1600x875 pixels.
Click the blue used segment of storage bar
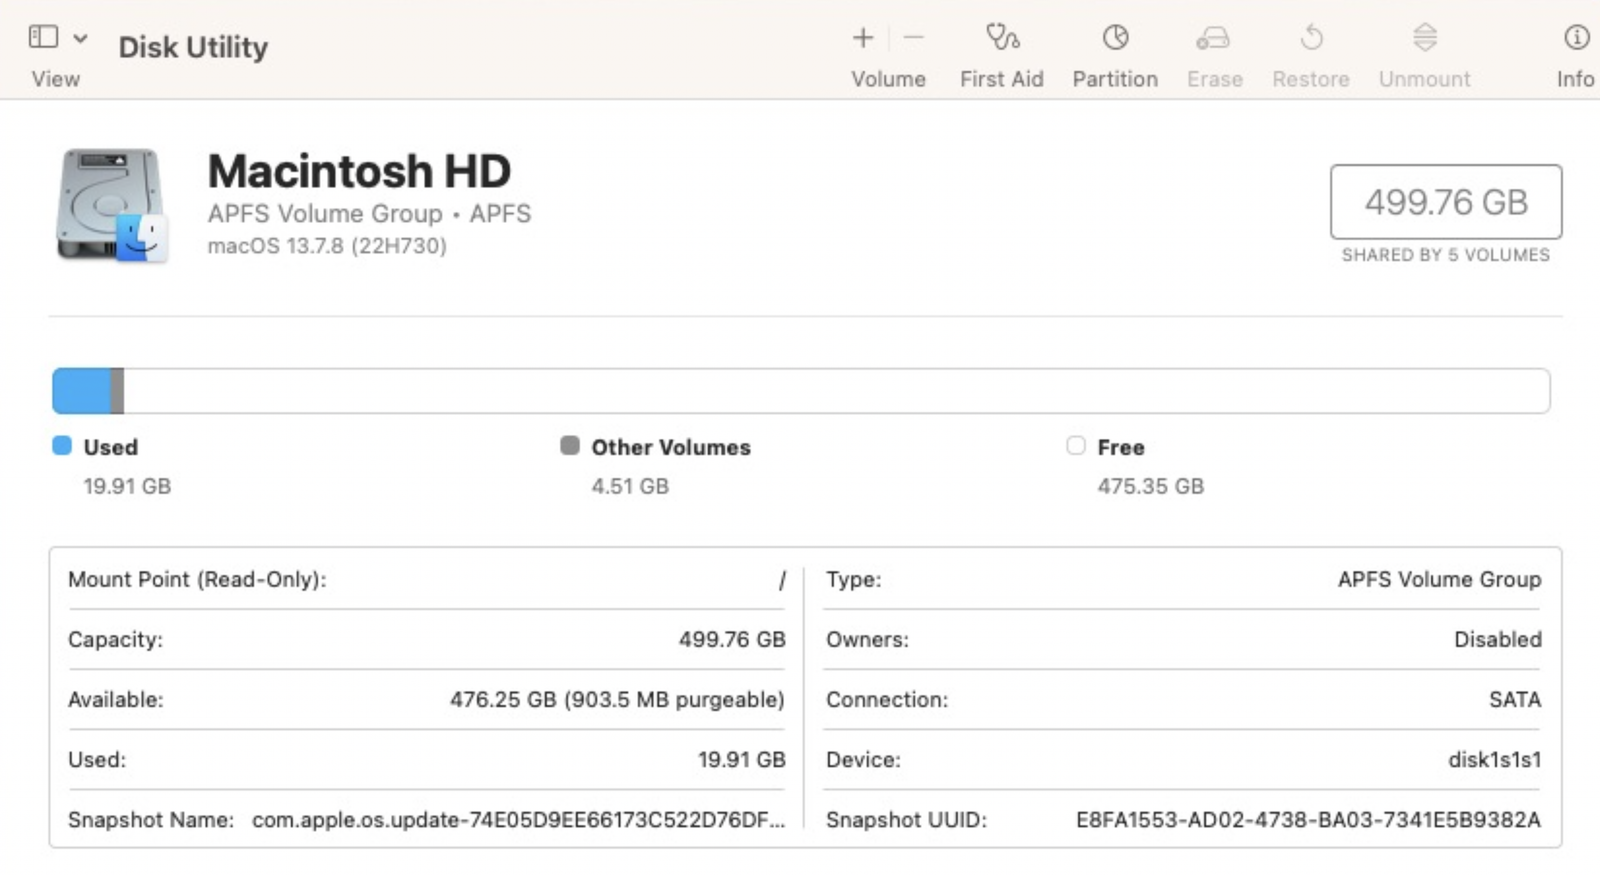(x=82, y=391)
